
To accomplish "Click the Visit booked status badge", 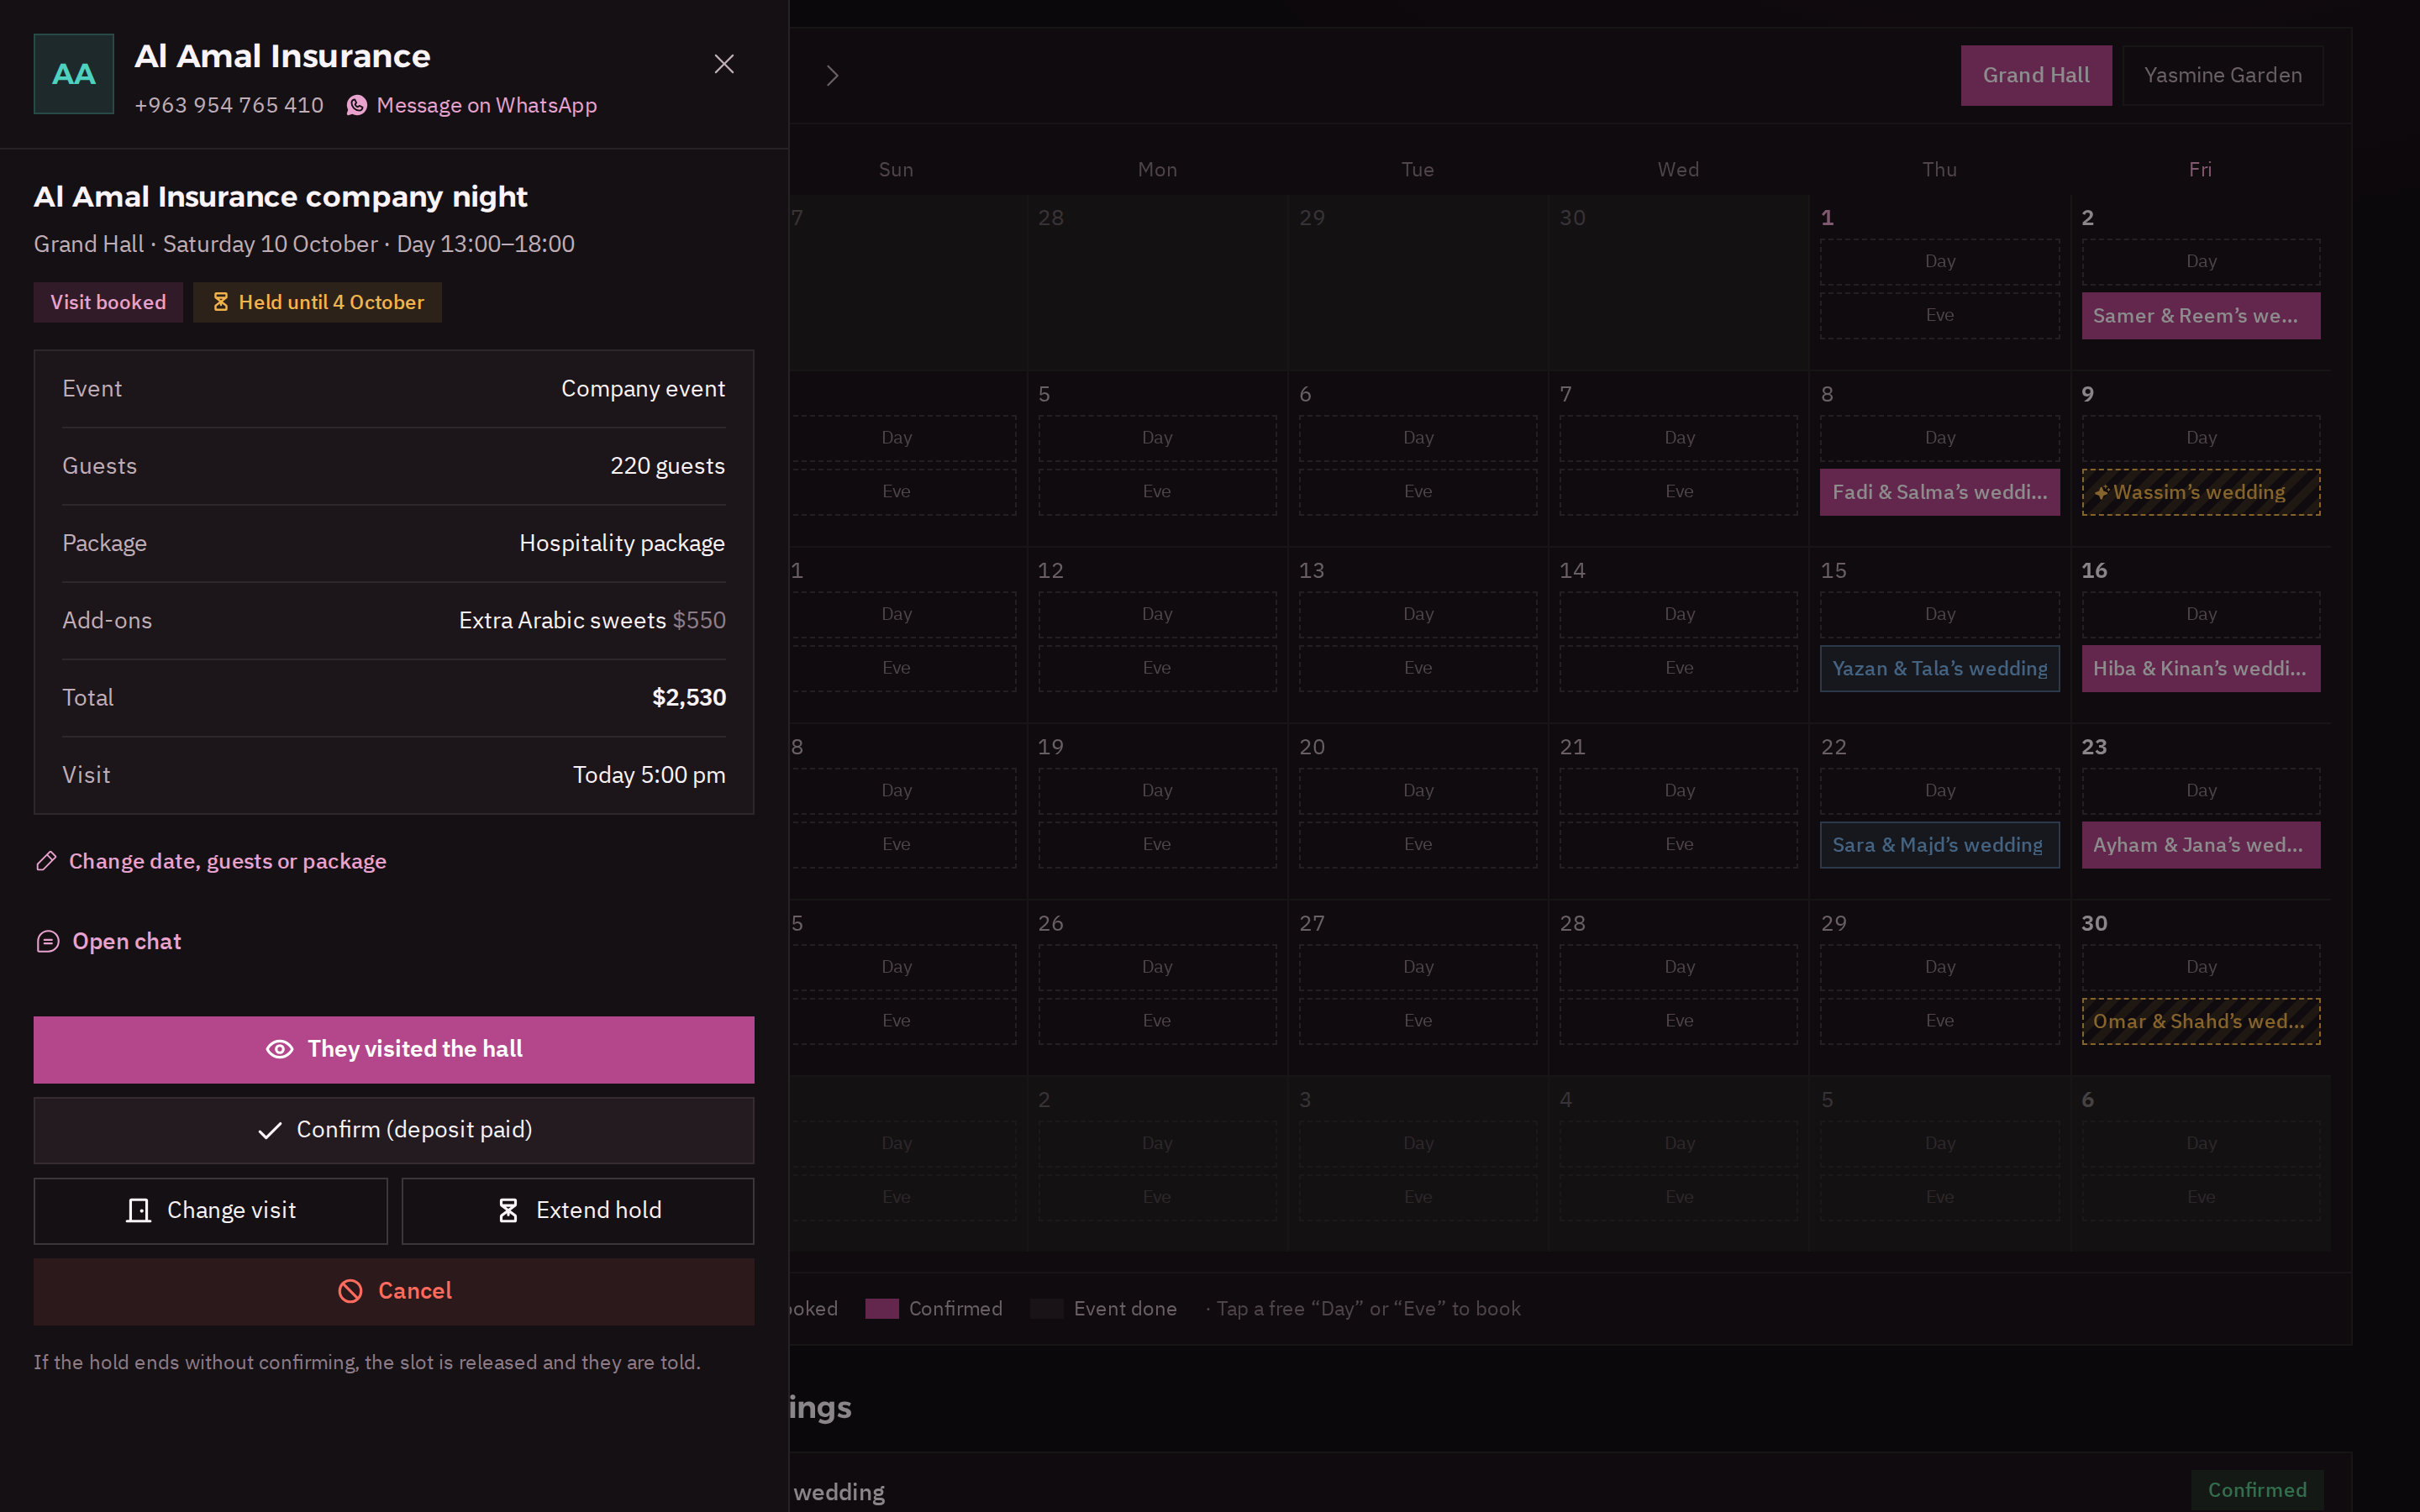I will point(108,302).
